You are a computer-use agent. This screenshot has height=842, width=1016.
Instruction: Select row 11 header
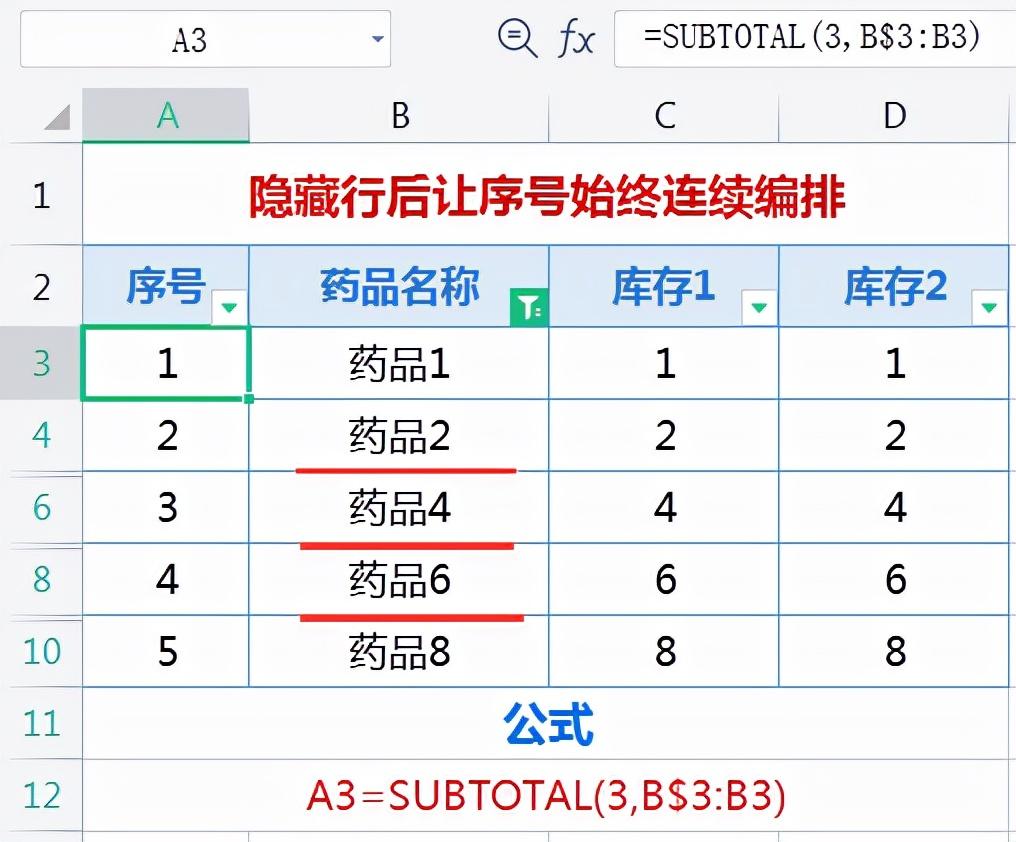coord(41,723)
